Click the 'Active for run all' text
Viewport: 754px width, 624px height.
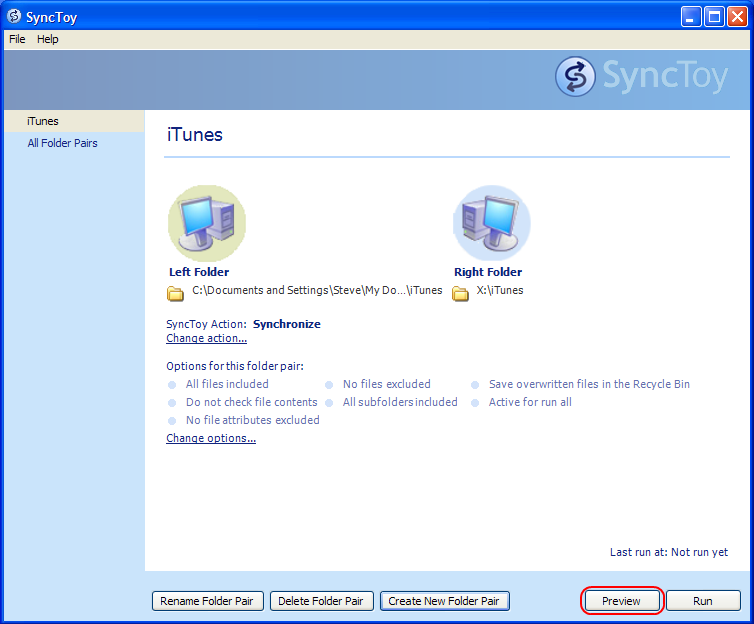click(x=530, y=402)
